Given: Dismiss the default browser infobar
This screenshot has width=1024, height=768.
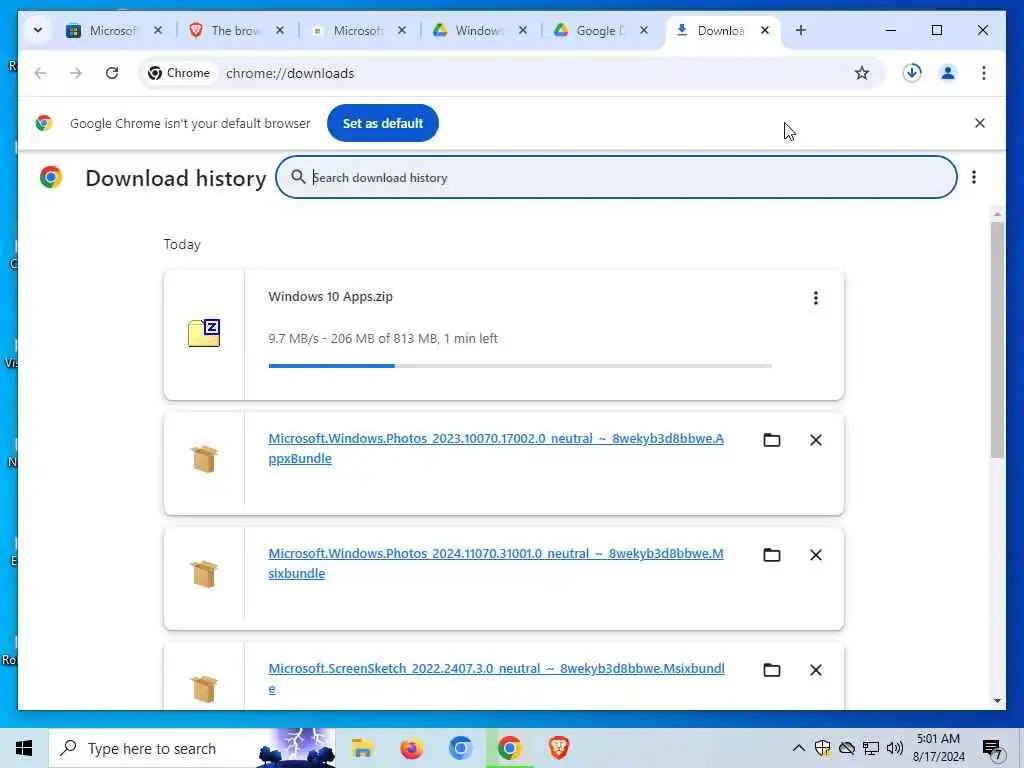Looking at the screenshot, I should [980, 123].
